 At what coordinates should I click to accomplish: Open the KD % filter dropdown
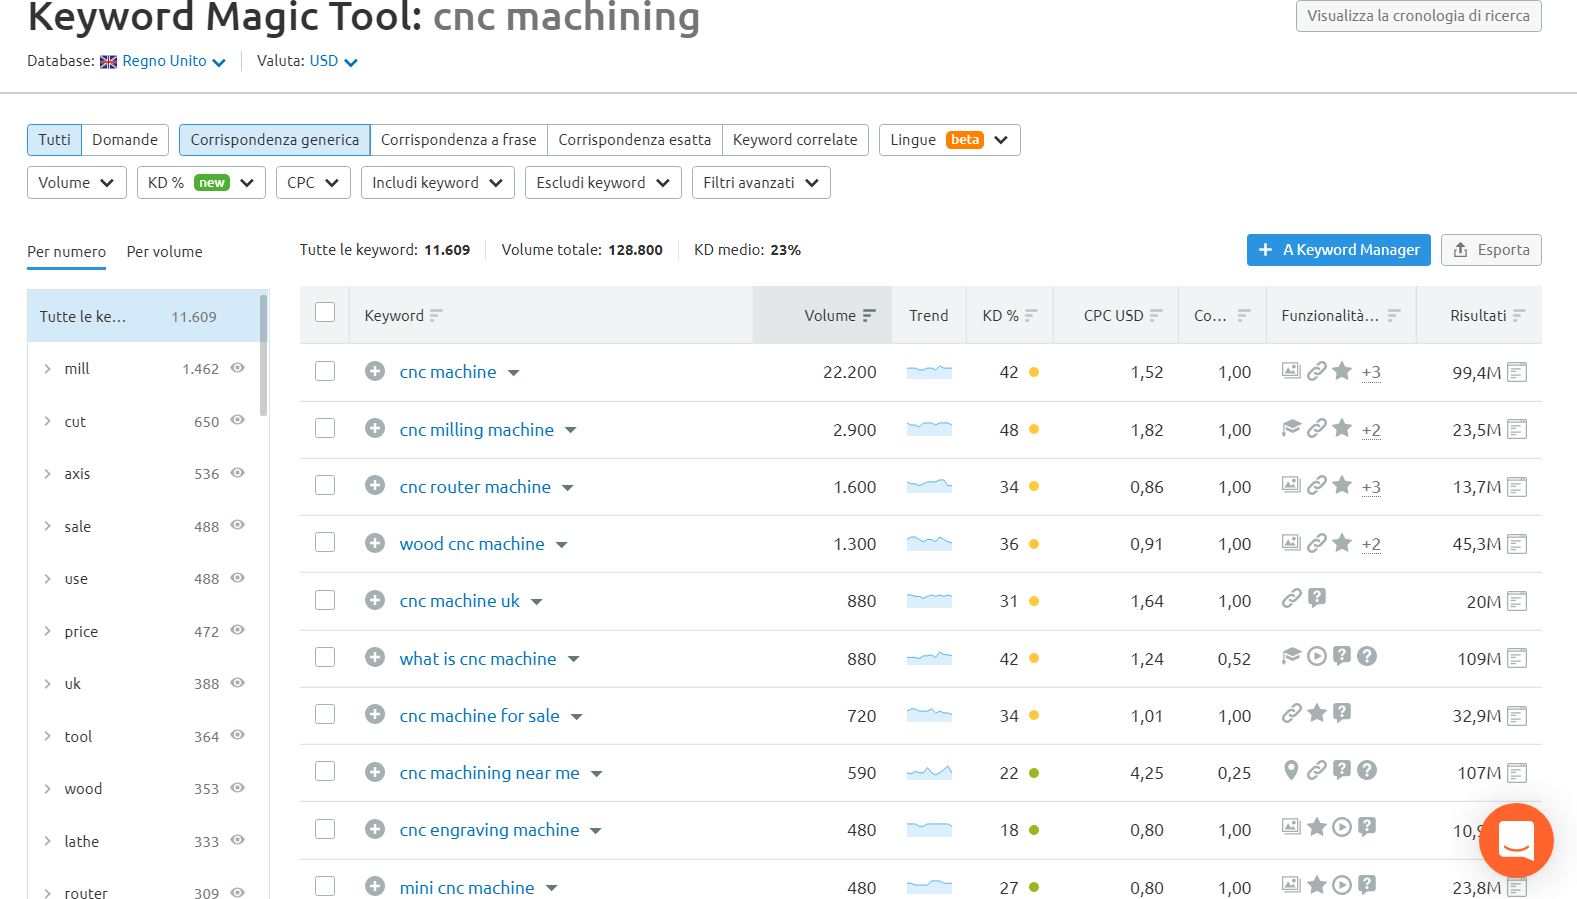tap(201, 183)
